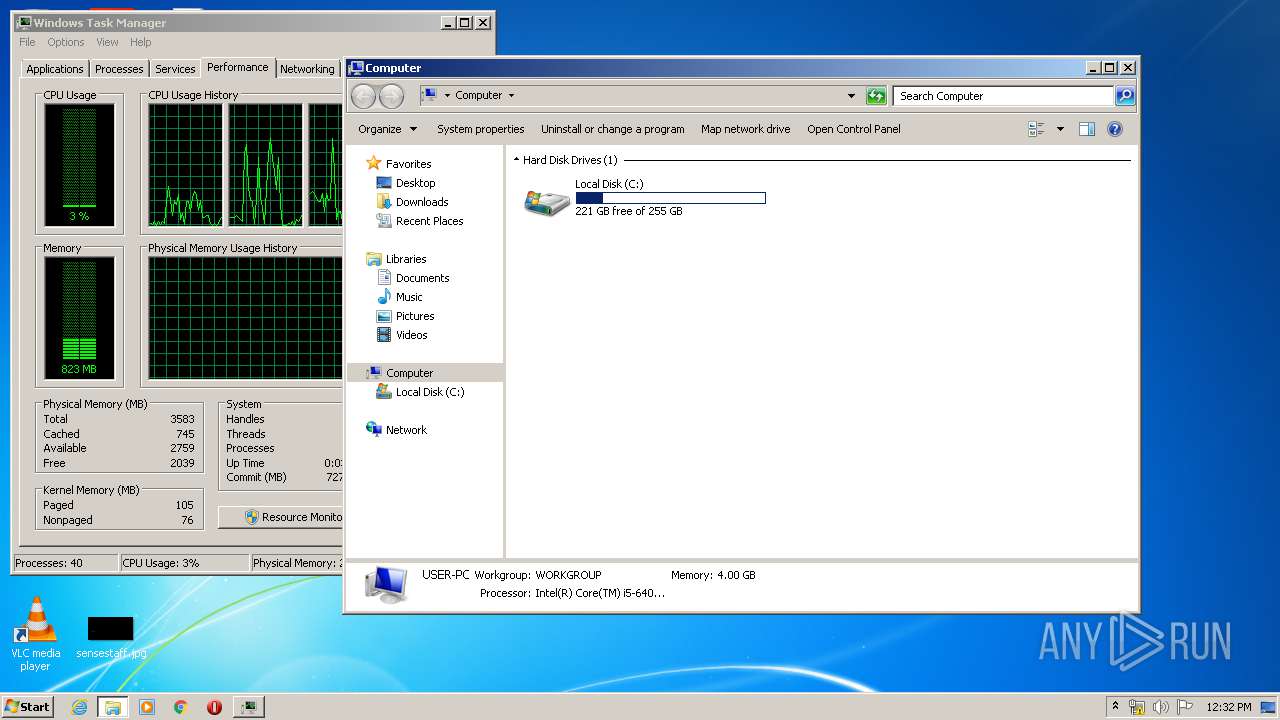
Task: Open Action Center flag tray icon
Action: (x=1185, y=707)
